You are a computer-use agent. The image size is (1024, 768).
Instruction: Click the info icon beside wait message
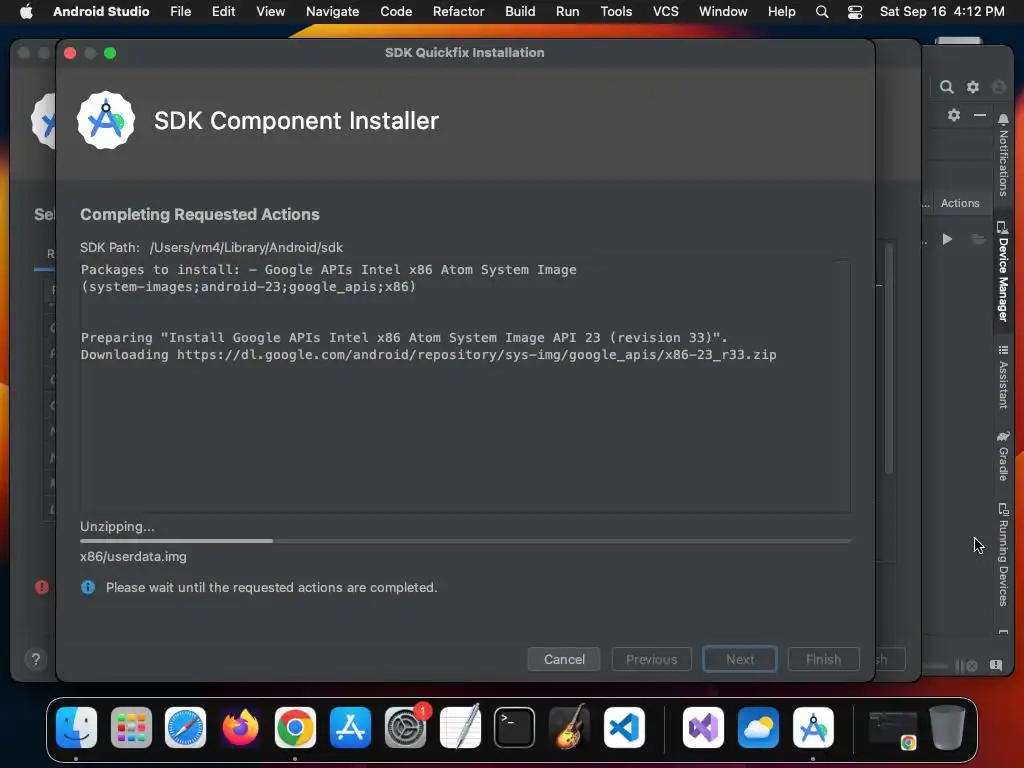[88, 587]
